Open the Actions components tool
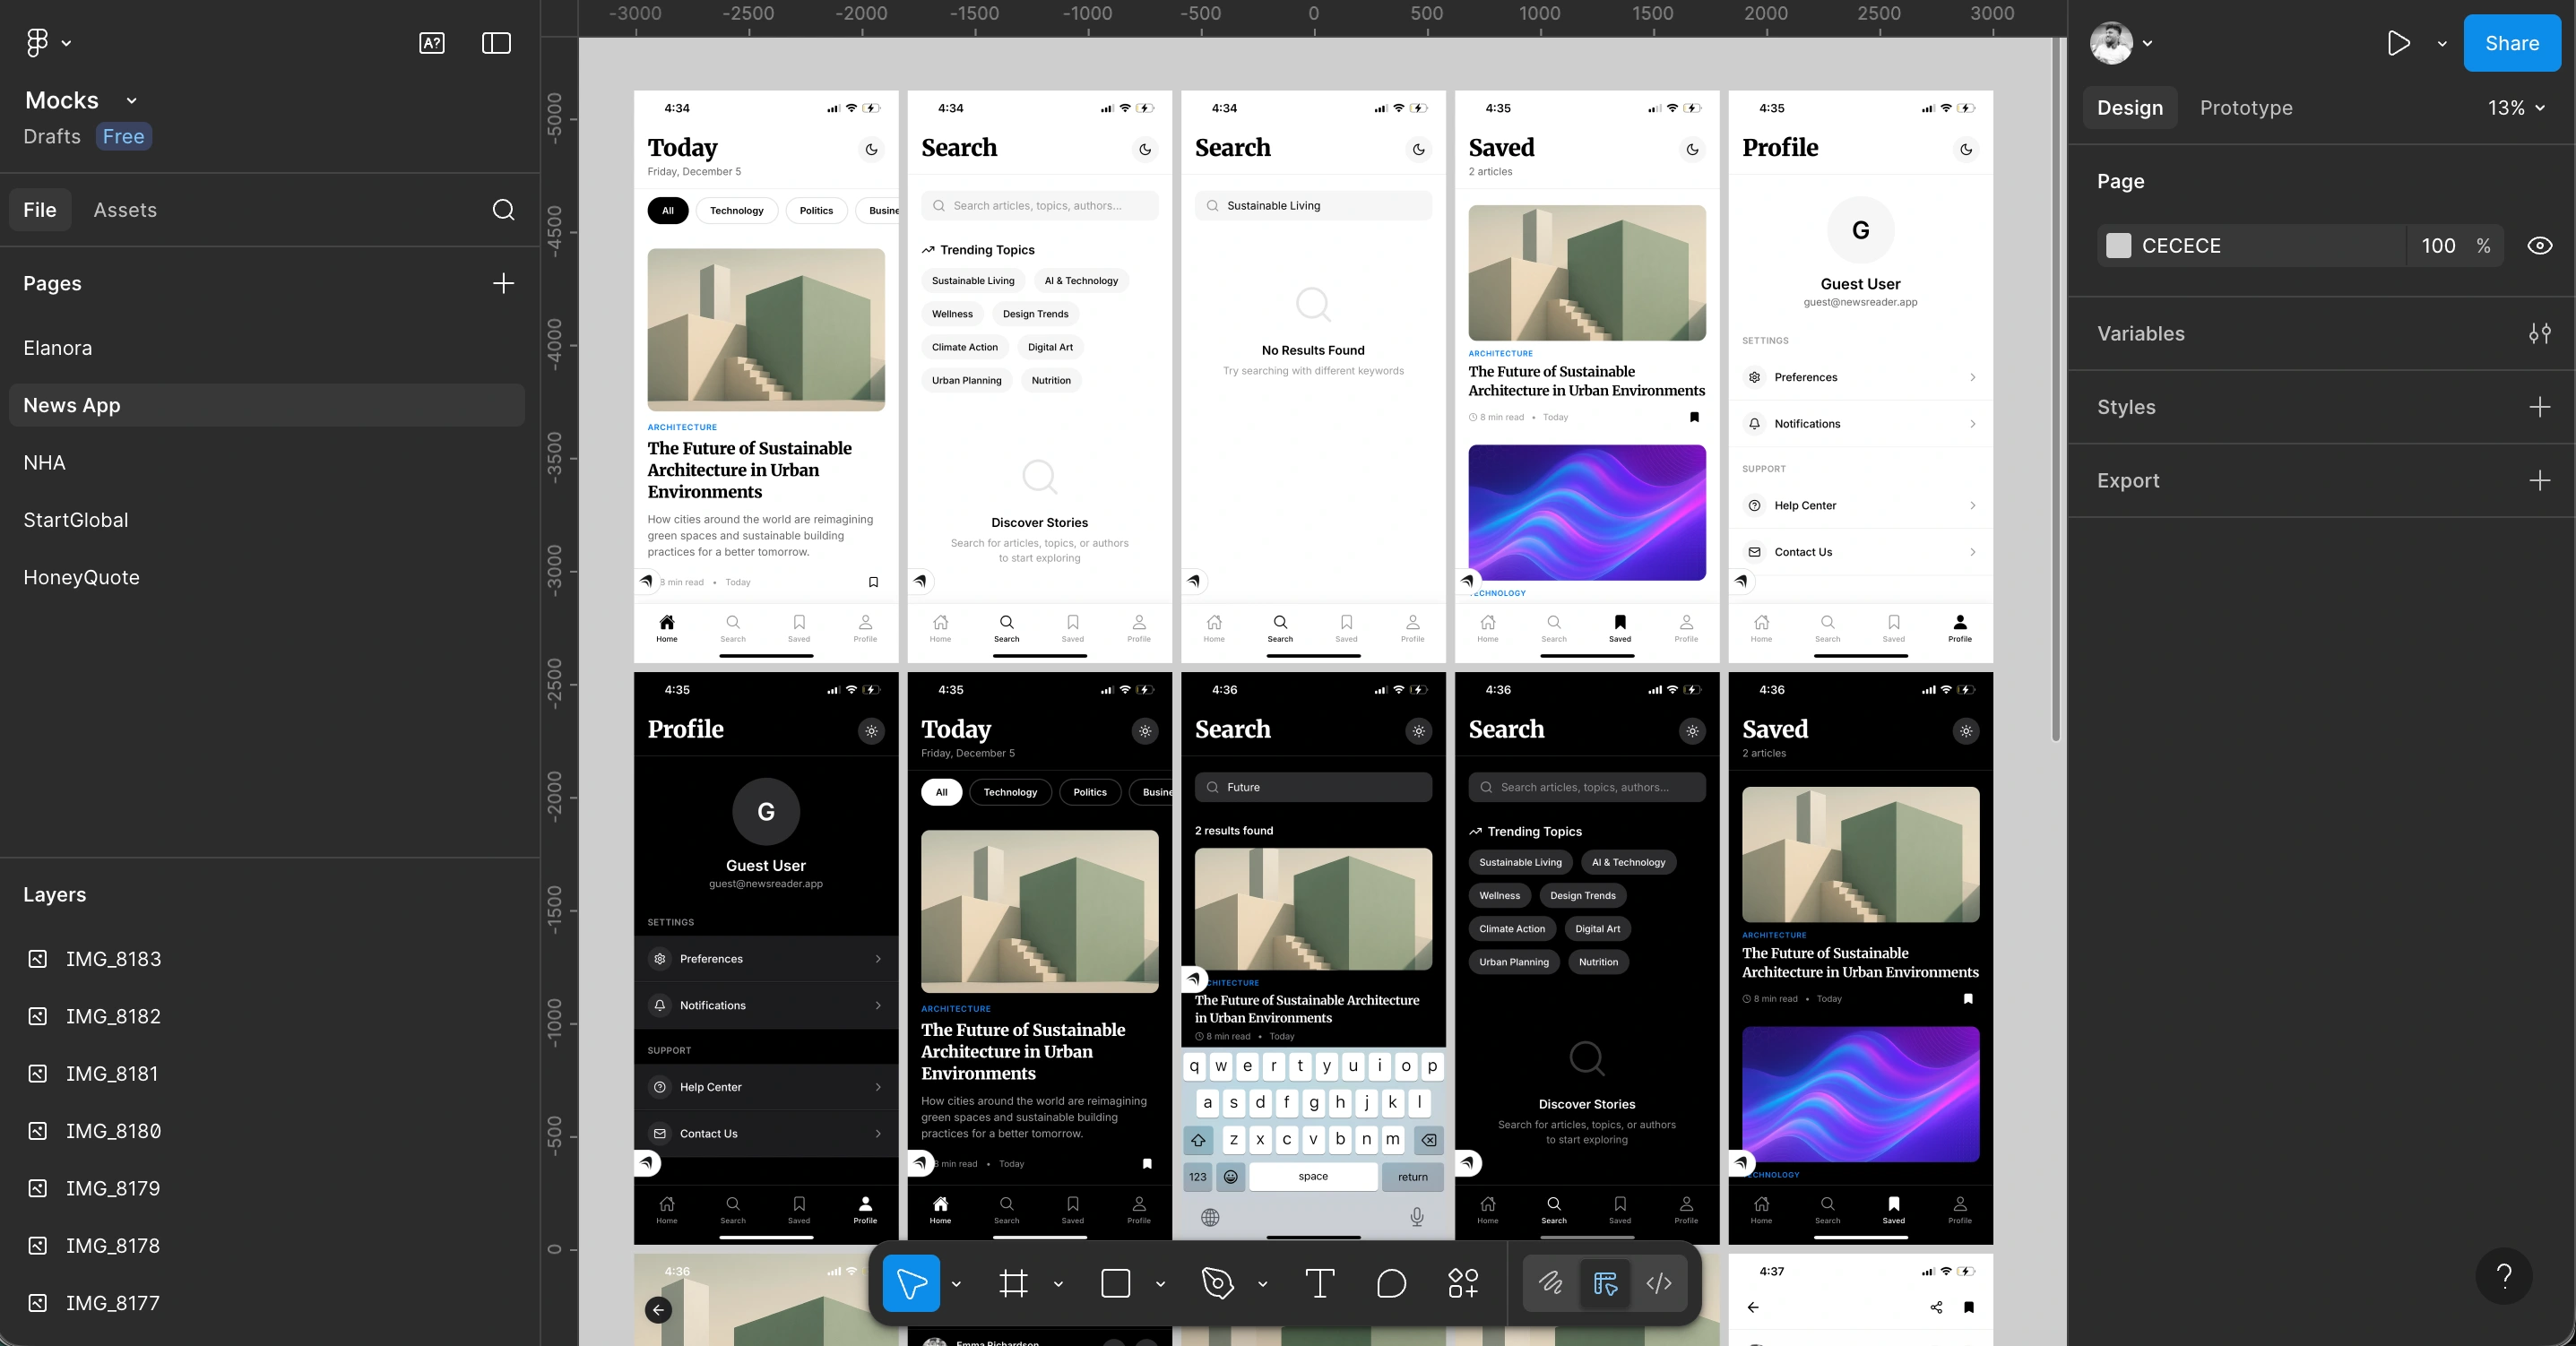Viewport: 2576px width, 1346px height. 1463,1283
